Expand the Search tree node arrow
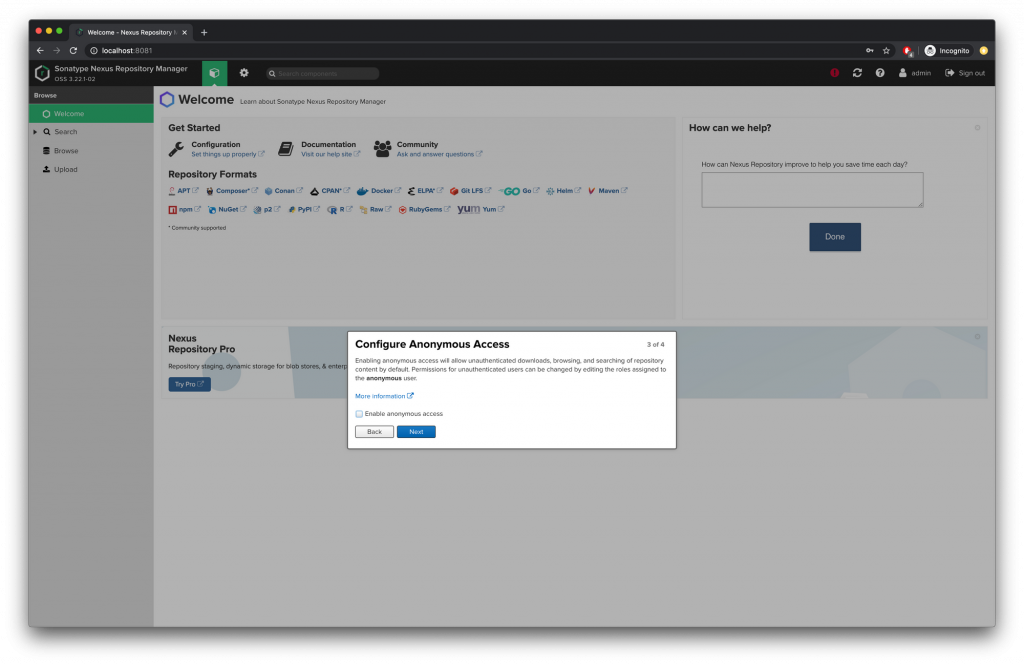 coord(35,132)
